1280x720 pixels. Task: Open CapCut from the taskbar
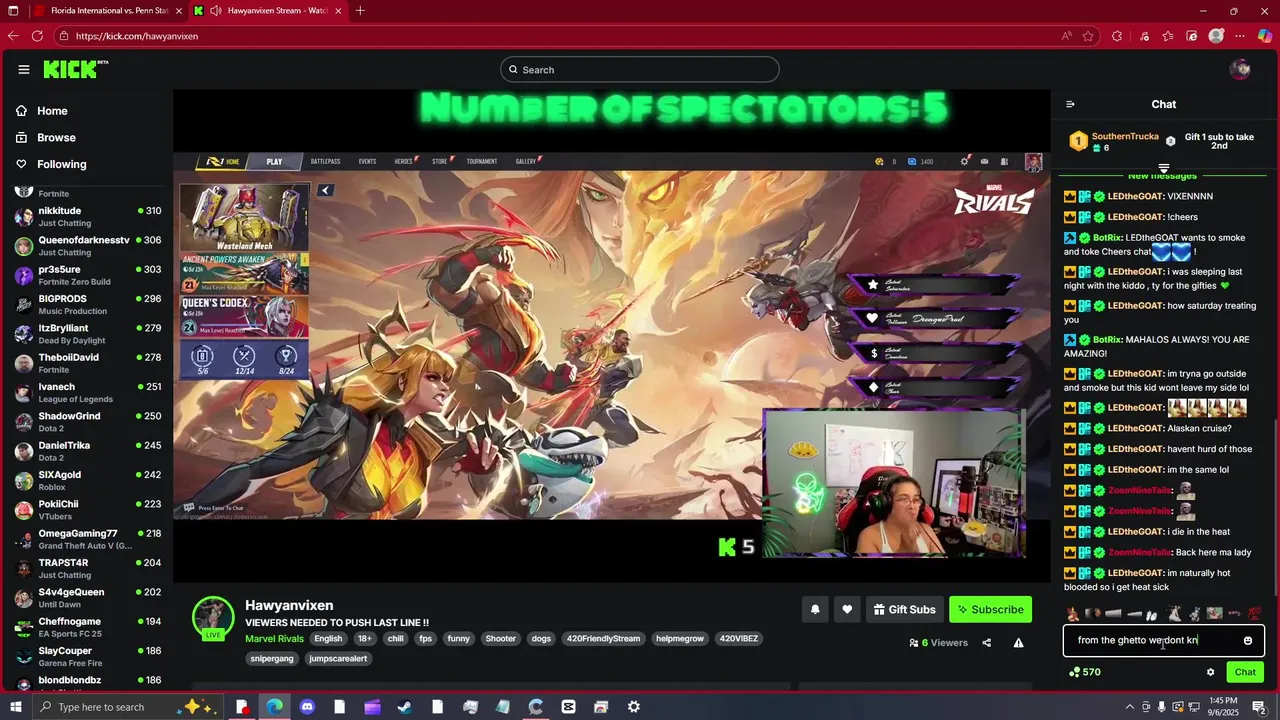568,707
